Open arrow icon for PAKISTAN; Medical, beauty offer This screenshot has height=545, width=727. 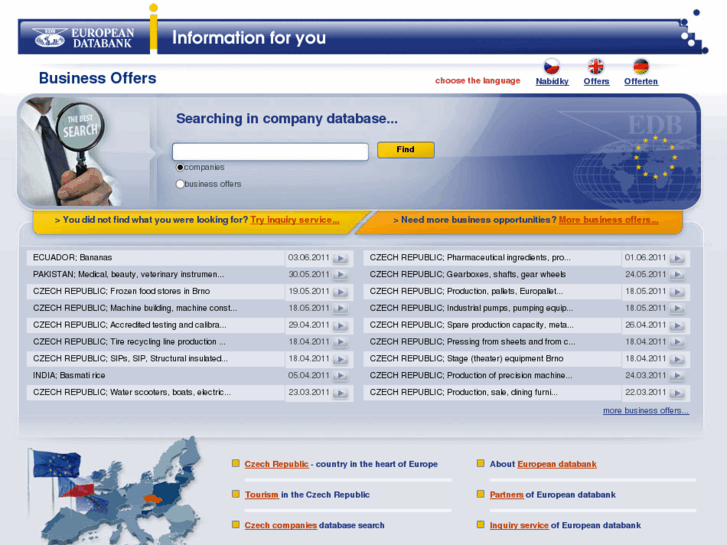coord(341,275)
